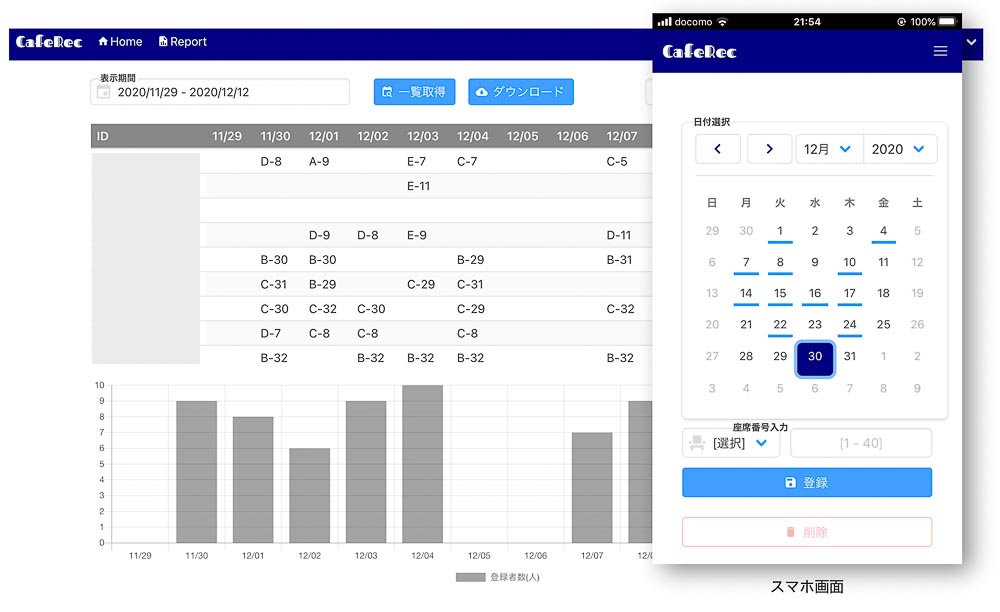This screenshot has height=612, width=1000.
Task: Toggle the 登録者数(人) chart legend swatch
Action: [x=470, y=577]
